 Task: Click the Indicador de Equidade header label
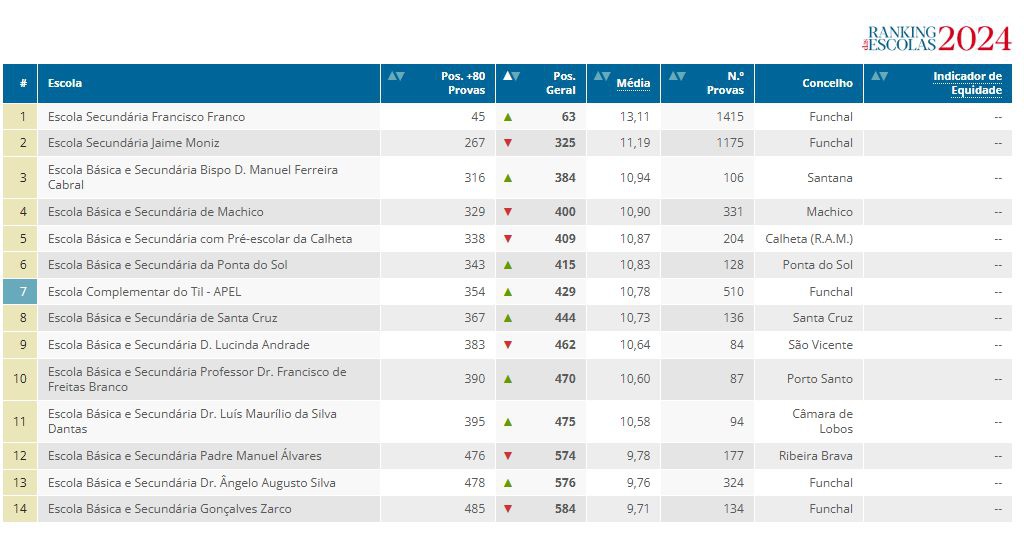point(966,83)
